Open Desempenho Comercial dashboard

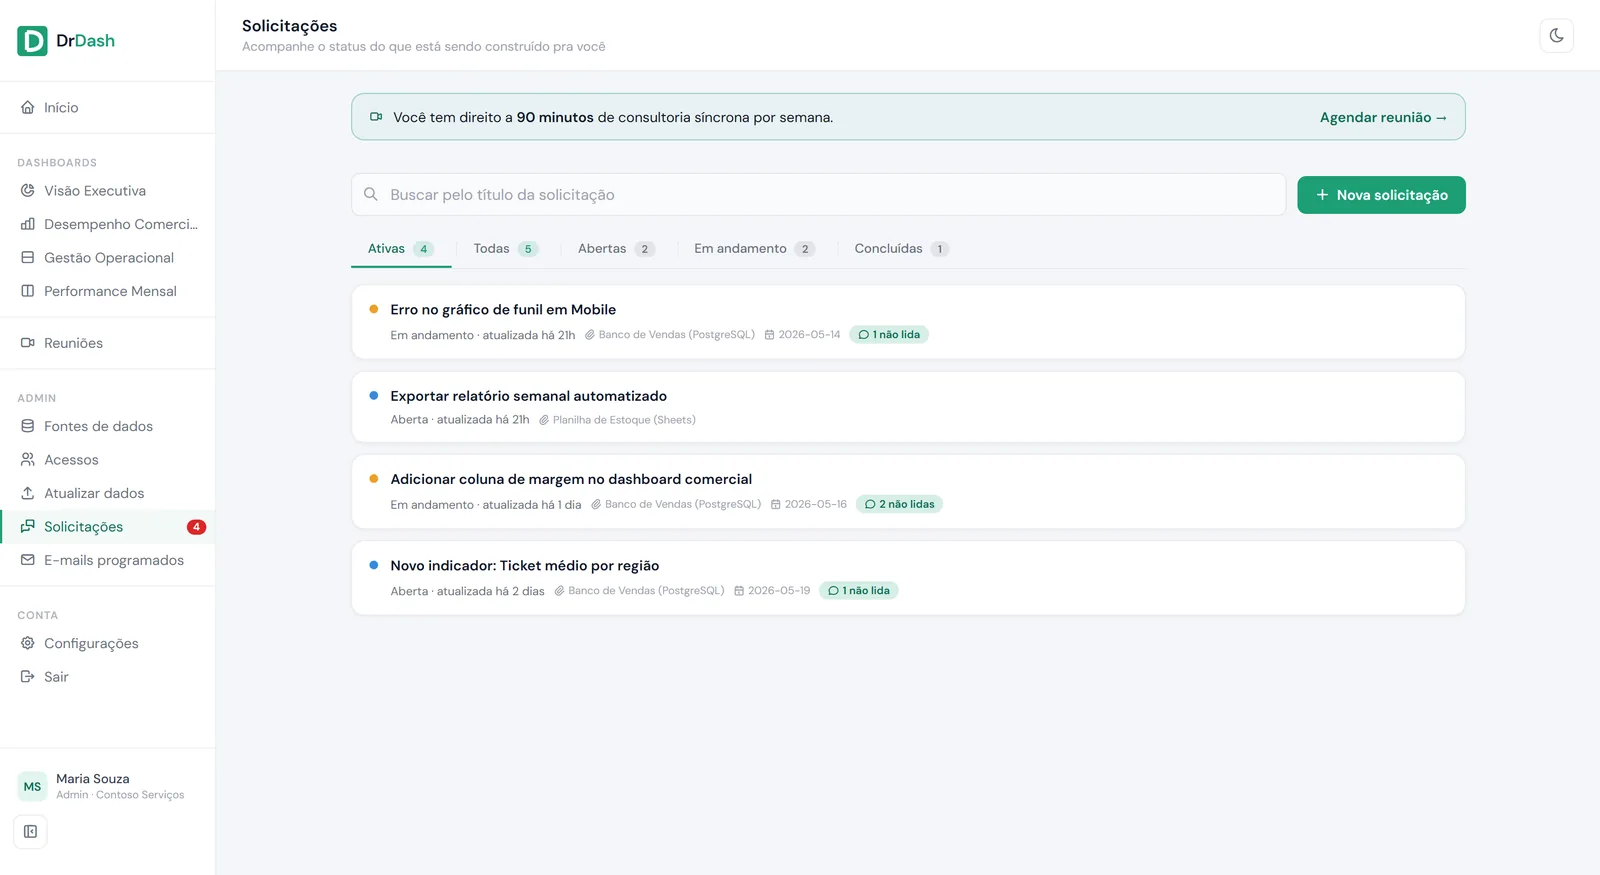tap(107, 224)
